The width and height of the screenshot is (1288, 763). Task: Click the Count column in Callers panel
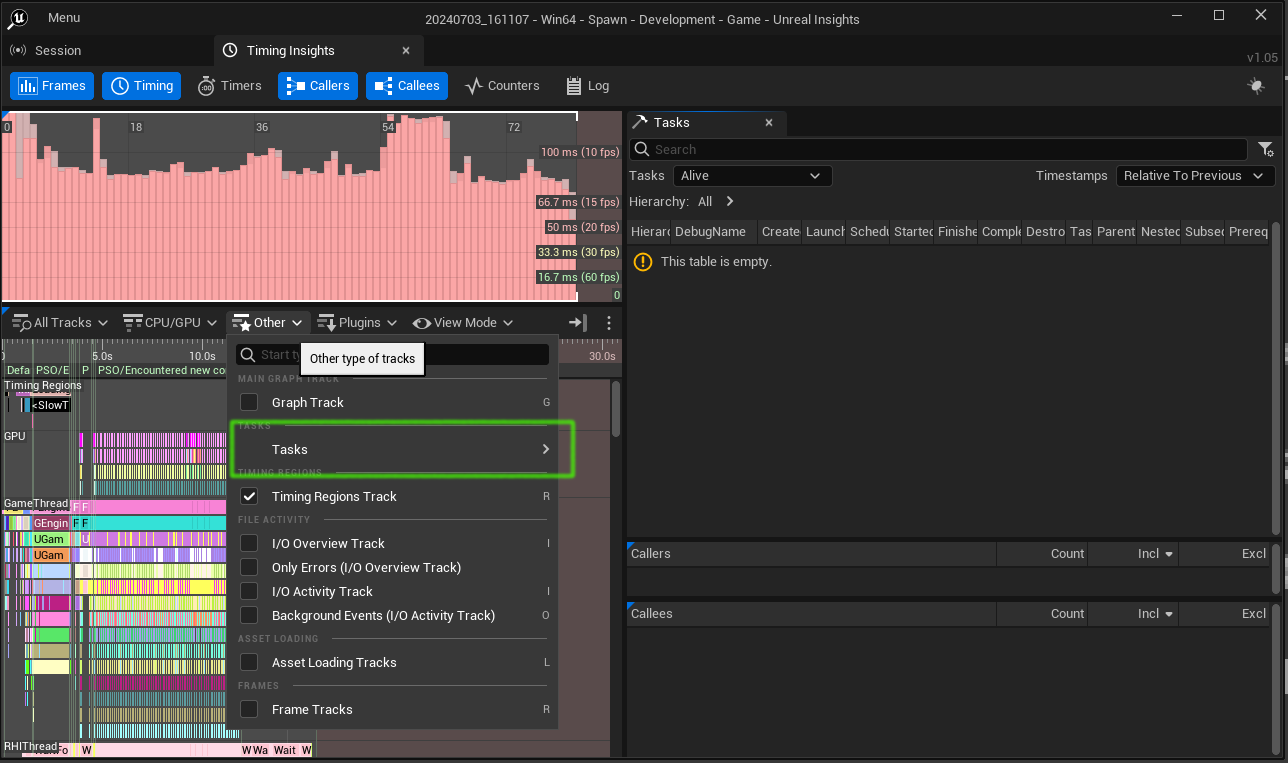tap(1043, 553)
